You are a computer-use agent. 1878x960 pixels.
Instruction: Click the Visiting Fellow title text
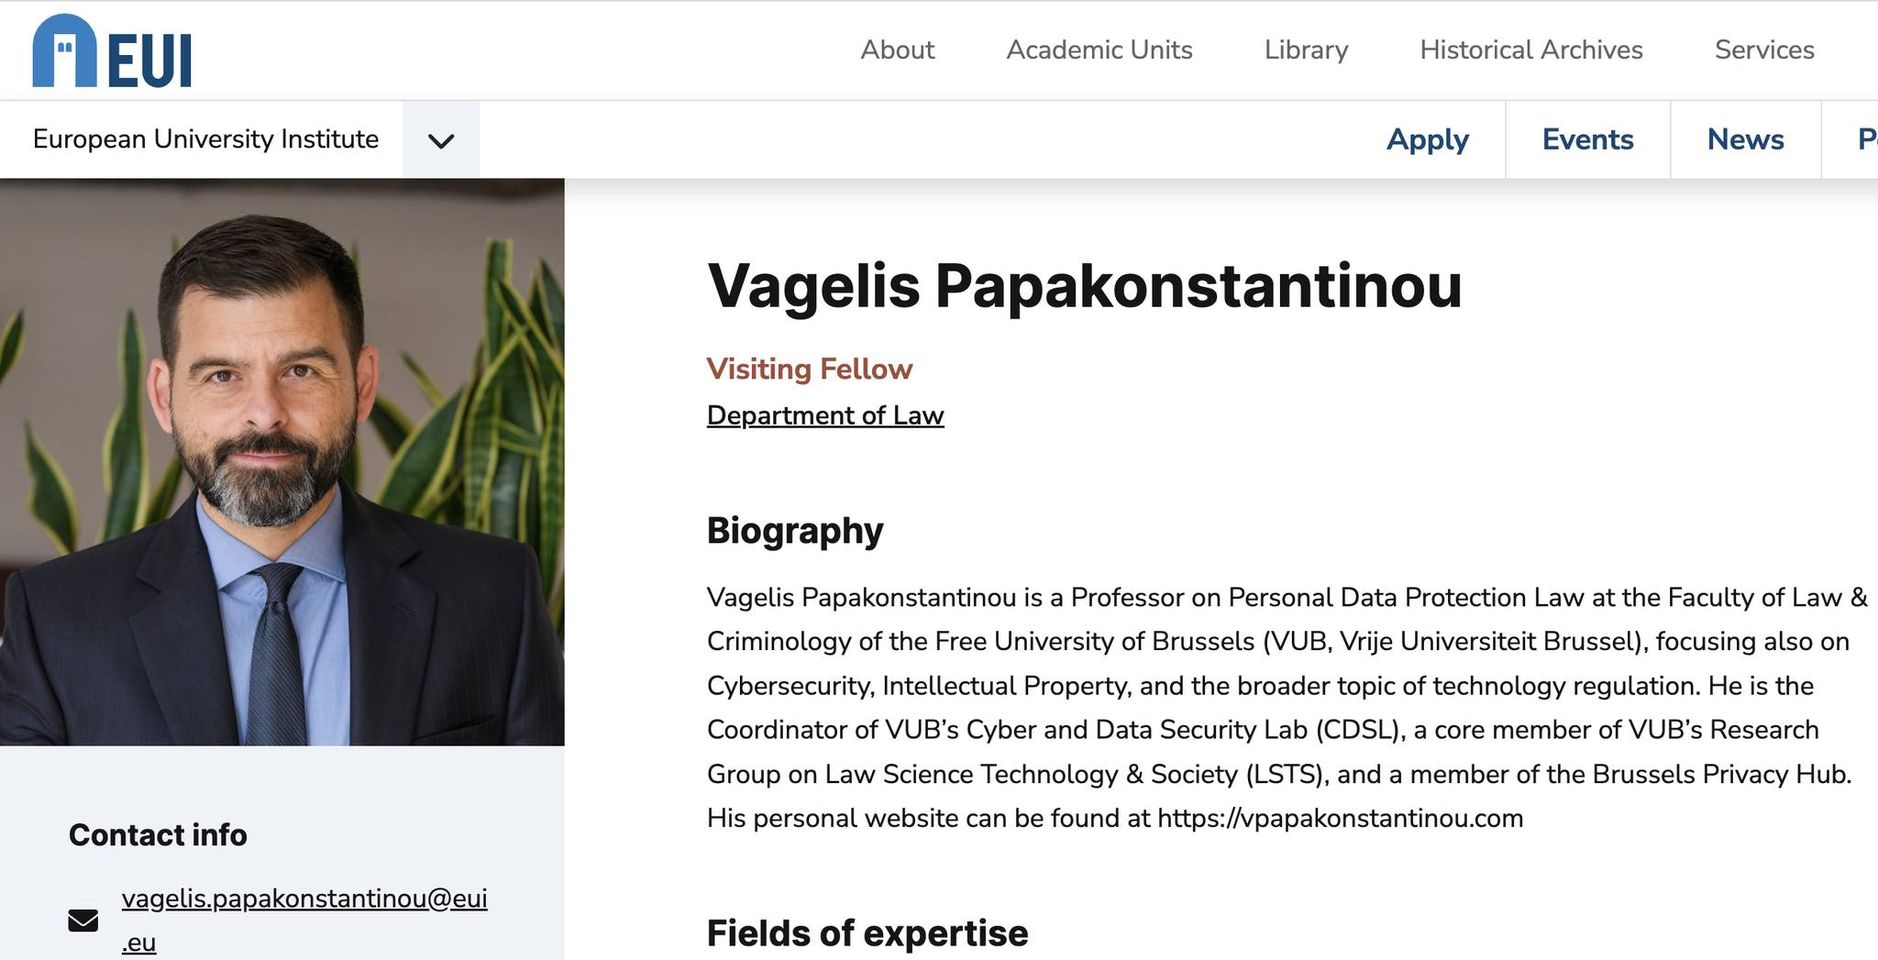pos(809,369)
